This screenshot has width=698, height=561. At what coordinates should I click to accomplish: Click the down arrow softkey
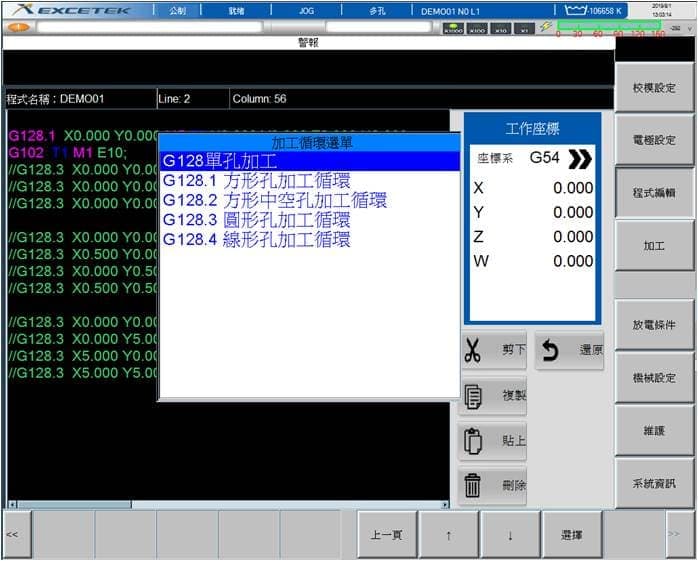tap(510, 535)
